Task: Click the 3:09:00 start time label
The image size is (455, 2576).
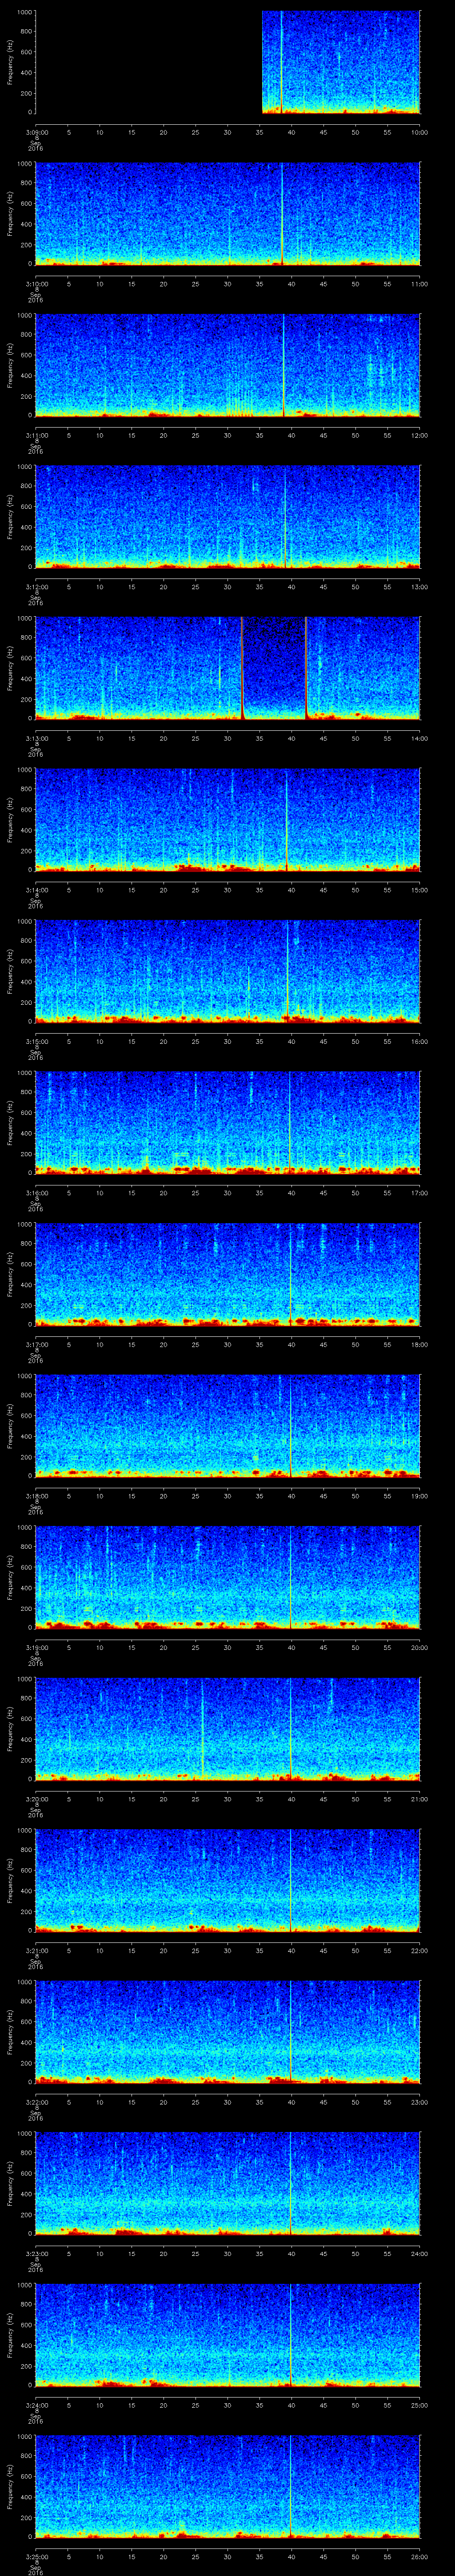Action: [36, 132]
